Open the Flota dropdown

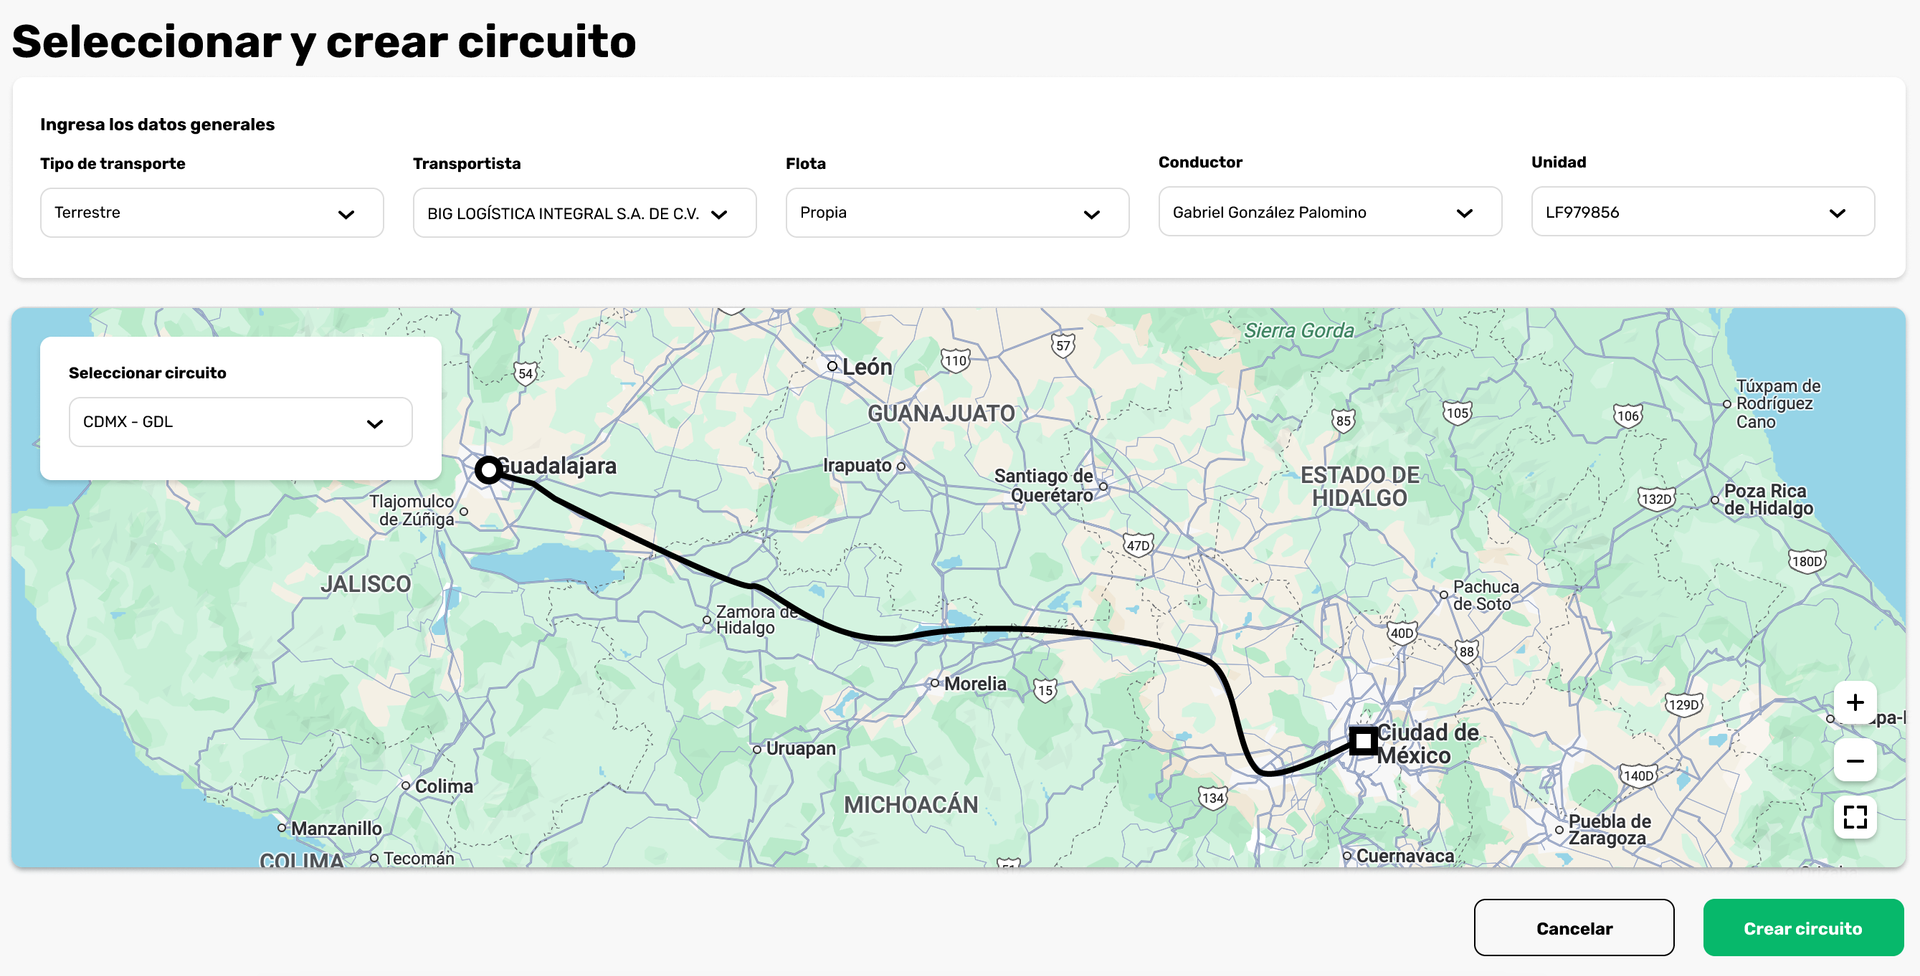957,213
